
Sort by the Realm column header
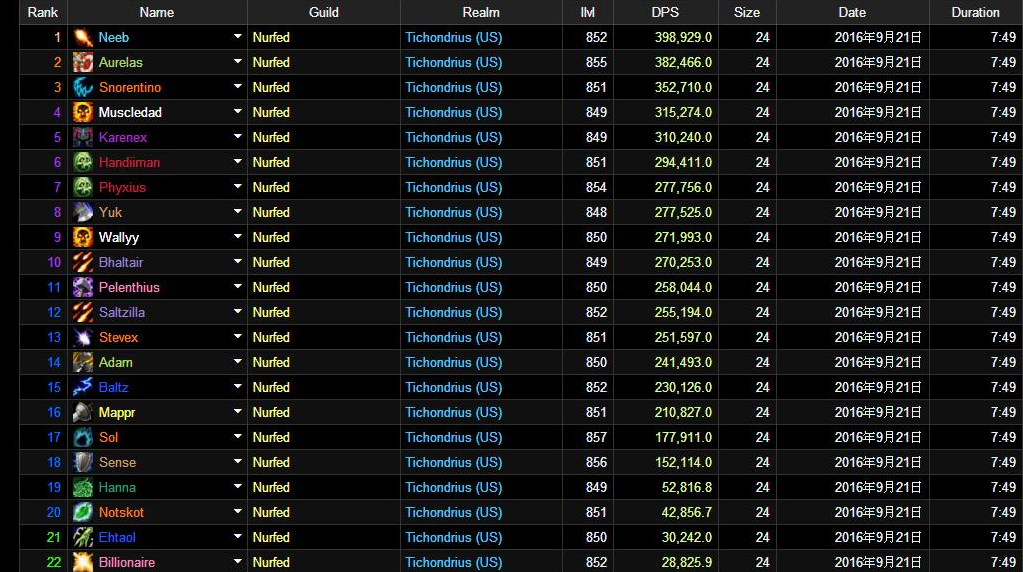point(481,12)
